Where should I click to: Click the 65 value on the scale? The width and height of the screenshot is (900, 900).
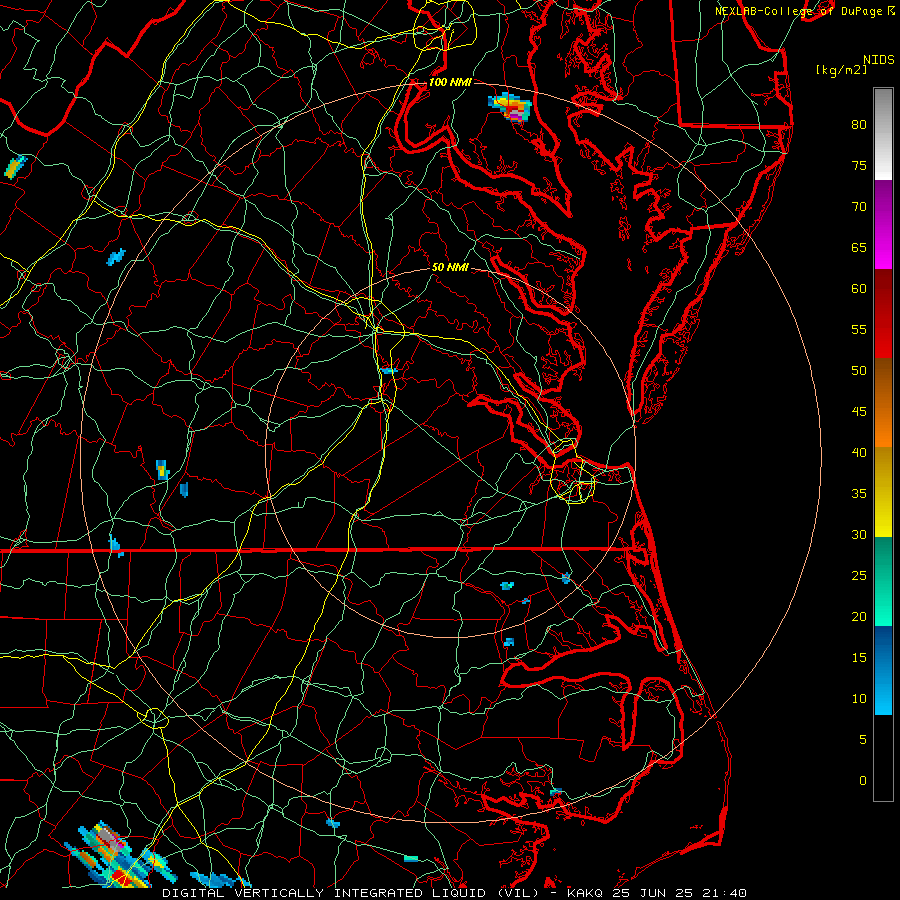click(859, 248)
